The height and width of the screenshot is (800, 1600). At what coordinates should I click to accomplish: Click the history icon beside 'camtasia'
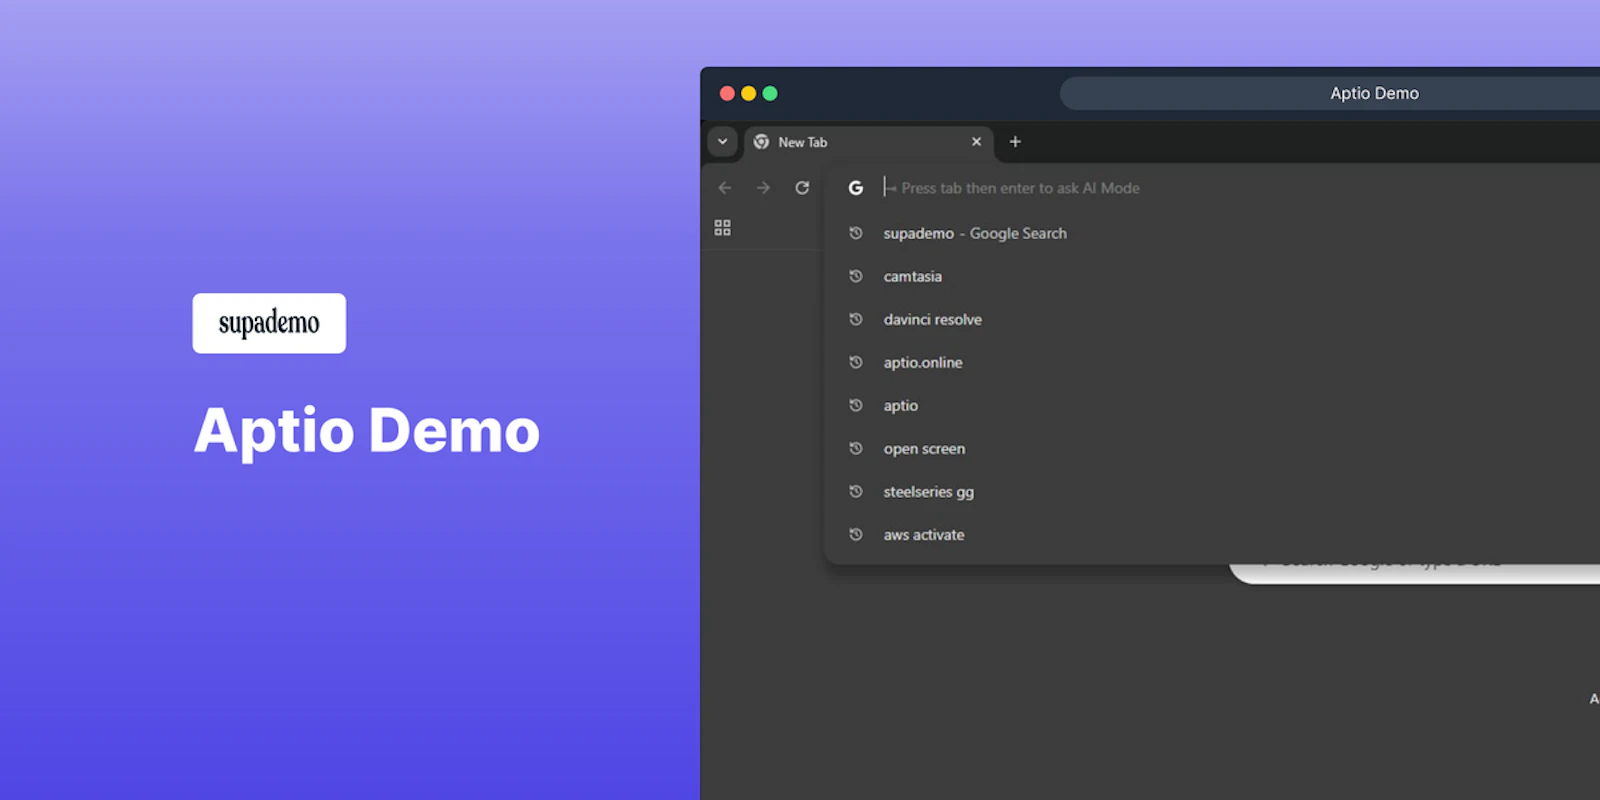(856, 276)
